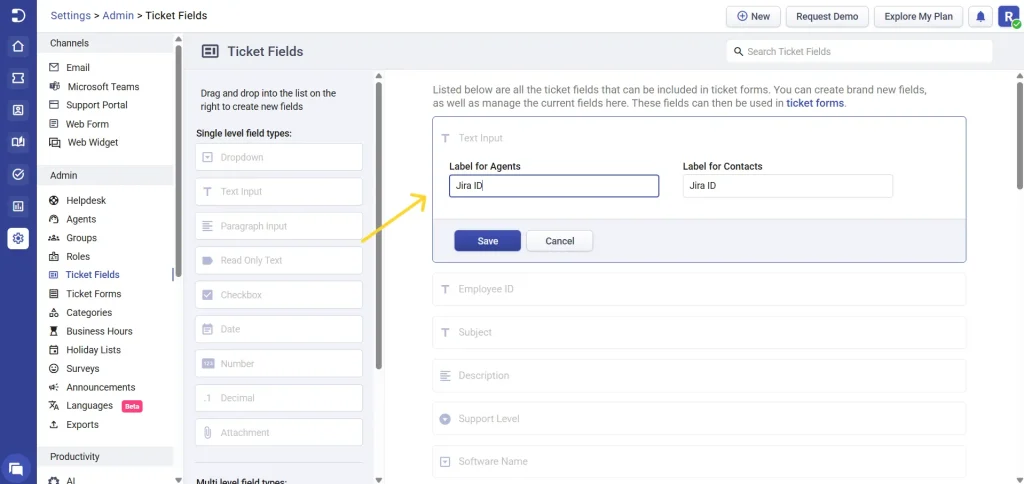Image resolution: width=1024 pixels, height=484 pixels.
Task: Select the Attachment field type
Action: click(x=278, y=432)
